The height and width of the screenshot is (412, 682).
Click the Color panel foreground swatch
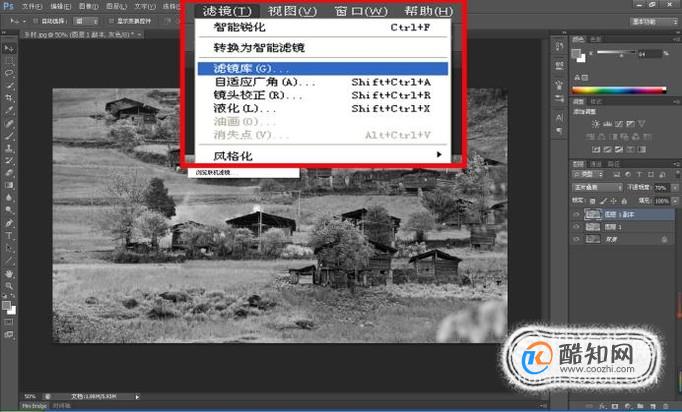(576, 54)
